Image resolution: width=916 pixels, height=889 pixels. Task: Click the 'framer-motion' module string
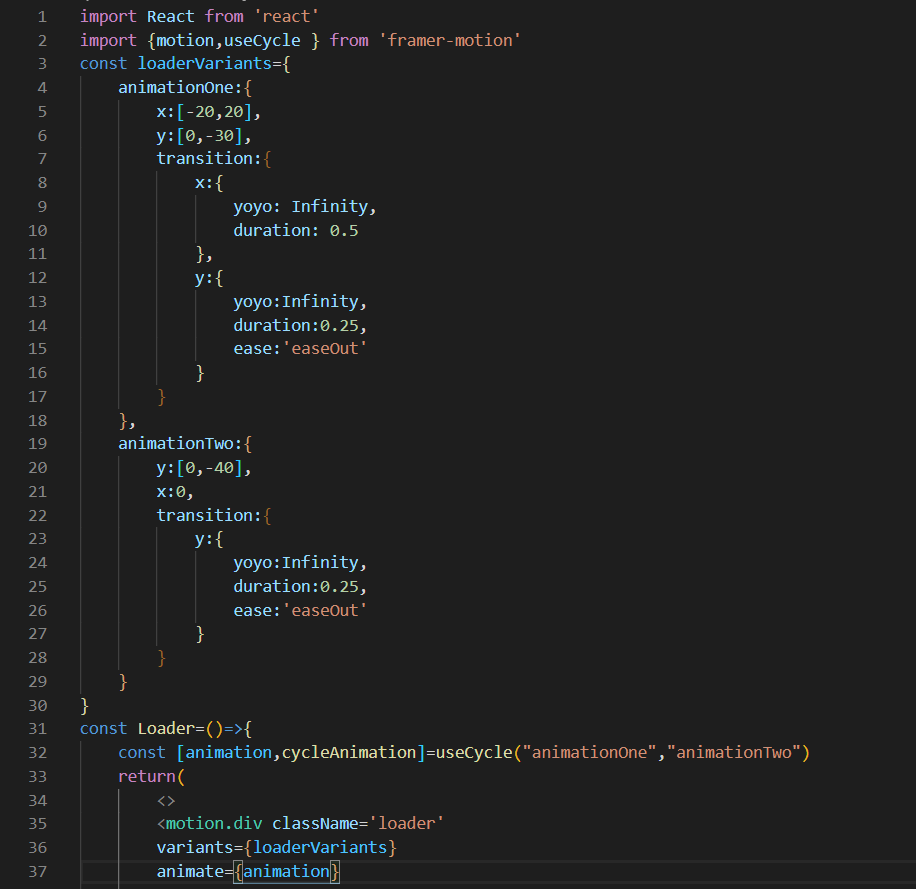(x=450, y=40)
